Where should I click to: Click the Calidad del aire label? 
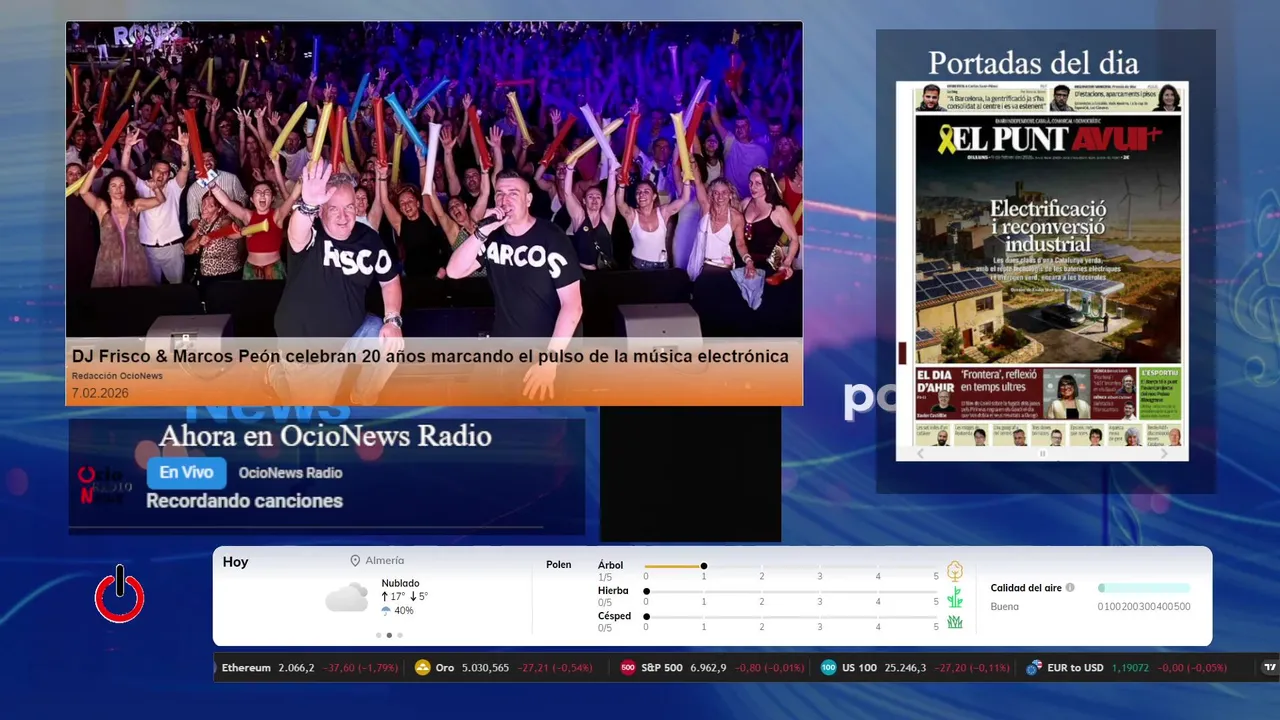[x=1026, y=588]
